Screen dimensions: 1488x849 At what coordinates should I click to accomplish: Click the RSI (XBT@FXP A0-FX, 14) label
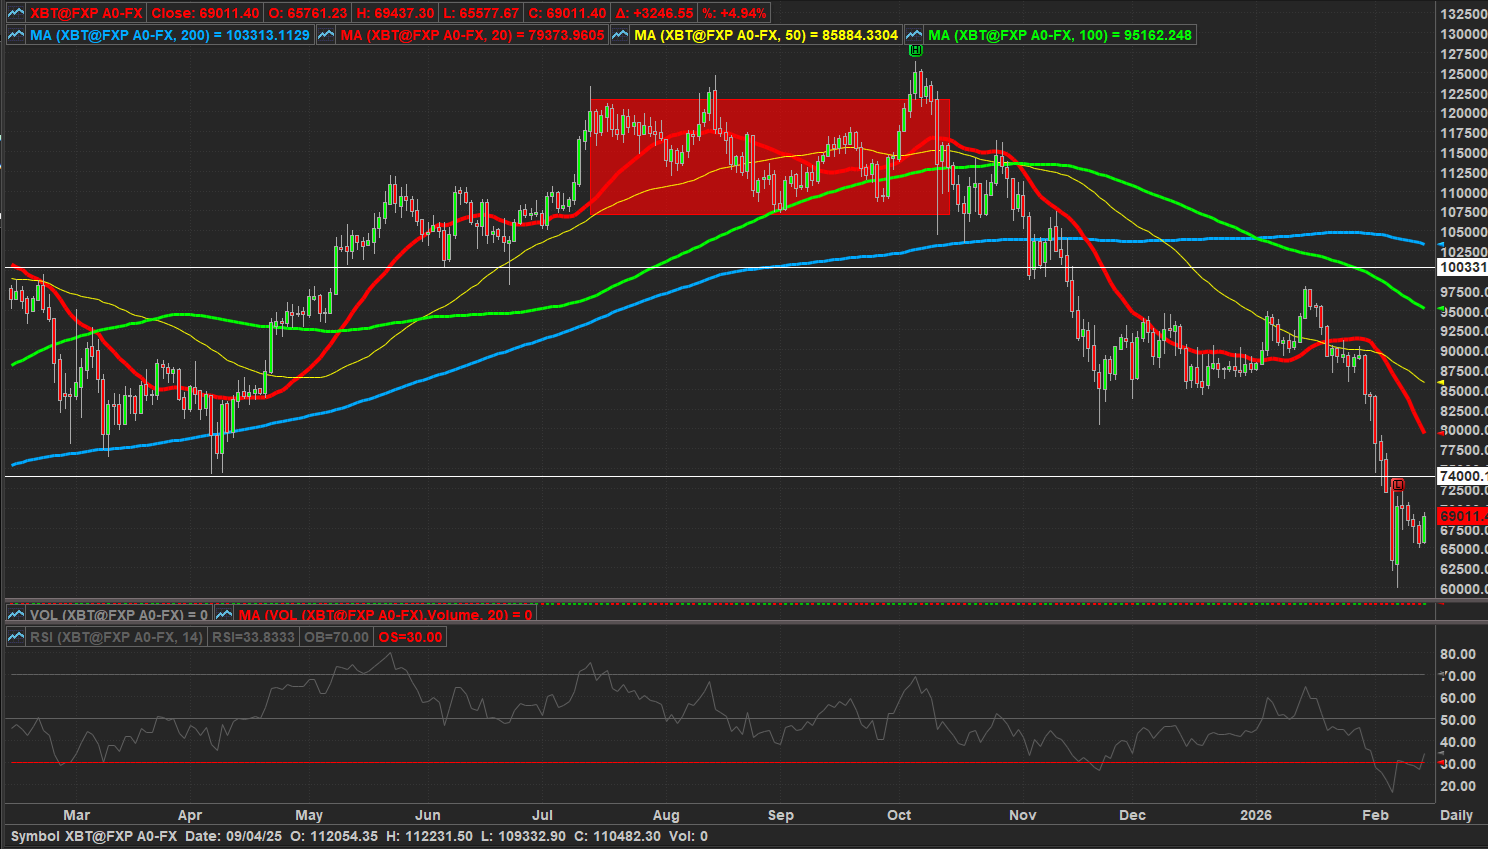(x=116, y=637)
